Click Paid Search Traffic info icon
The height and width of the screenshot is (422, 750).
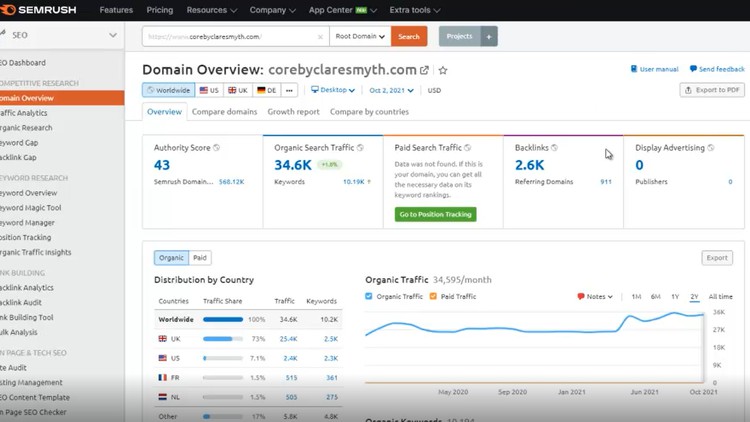(468, 148)
